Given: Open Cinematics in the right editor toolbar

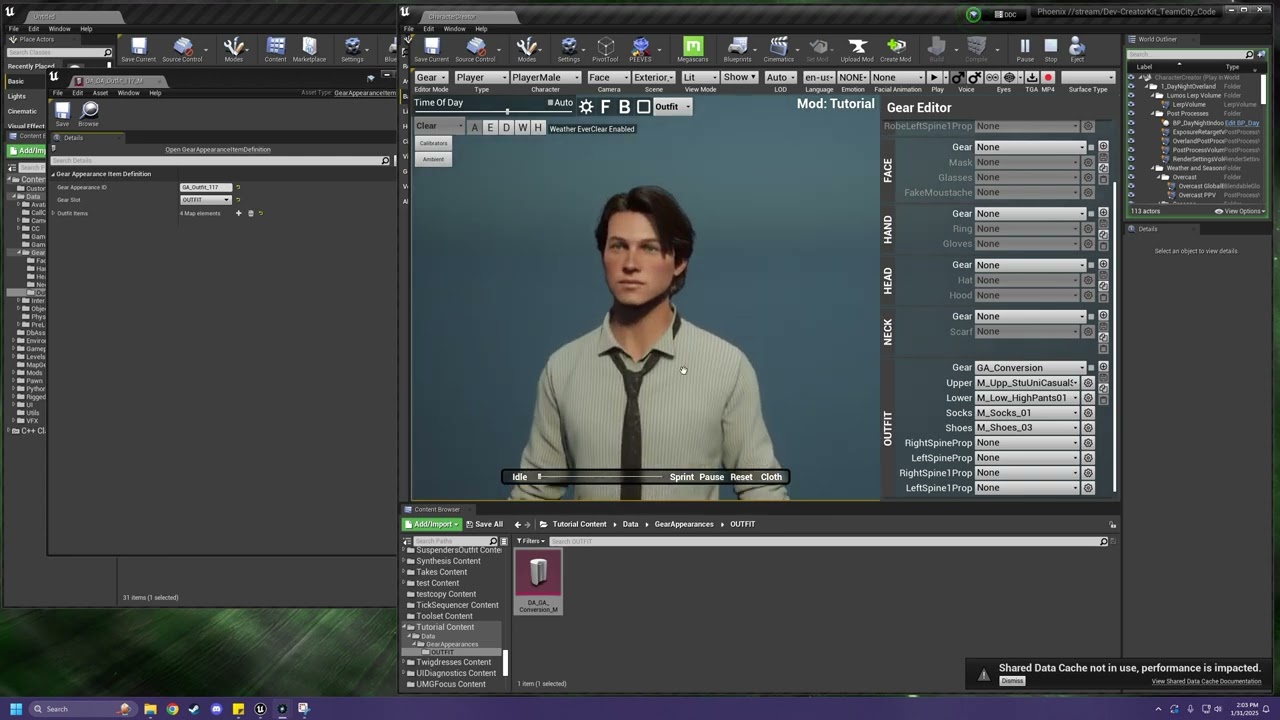Looking at the screenshot, I should click(x=778, y=49).
